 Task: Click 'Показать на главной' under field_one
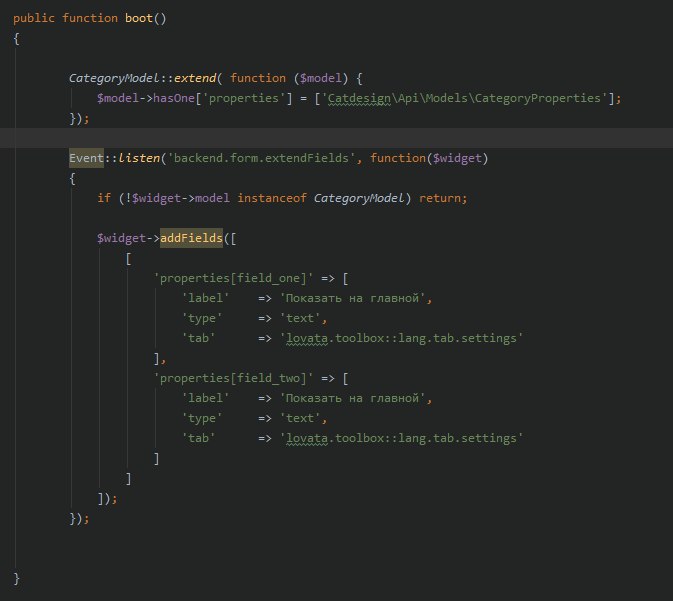point(352,298)
